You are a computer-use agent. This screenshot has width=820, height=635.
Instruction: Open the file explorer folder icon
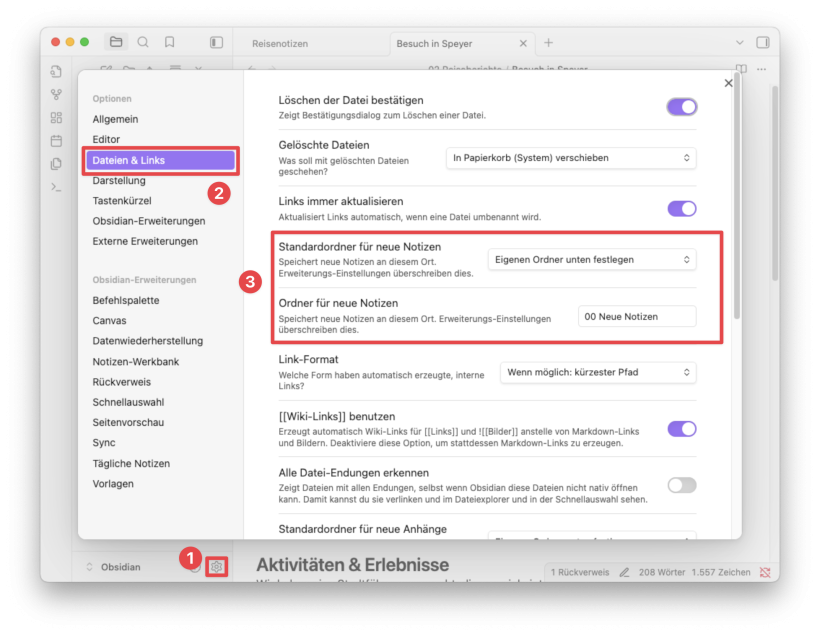pos(116,42)
